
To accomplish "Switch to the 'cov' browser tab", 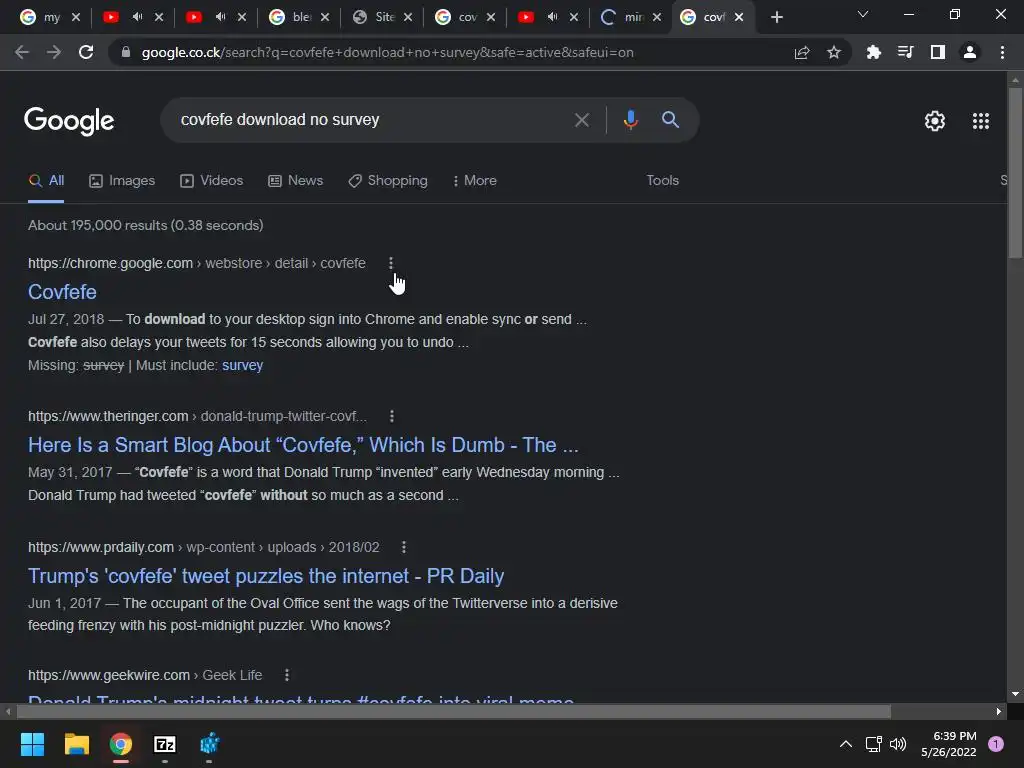I will 456,17.
